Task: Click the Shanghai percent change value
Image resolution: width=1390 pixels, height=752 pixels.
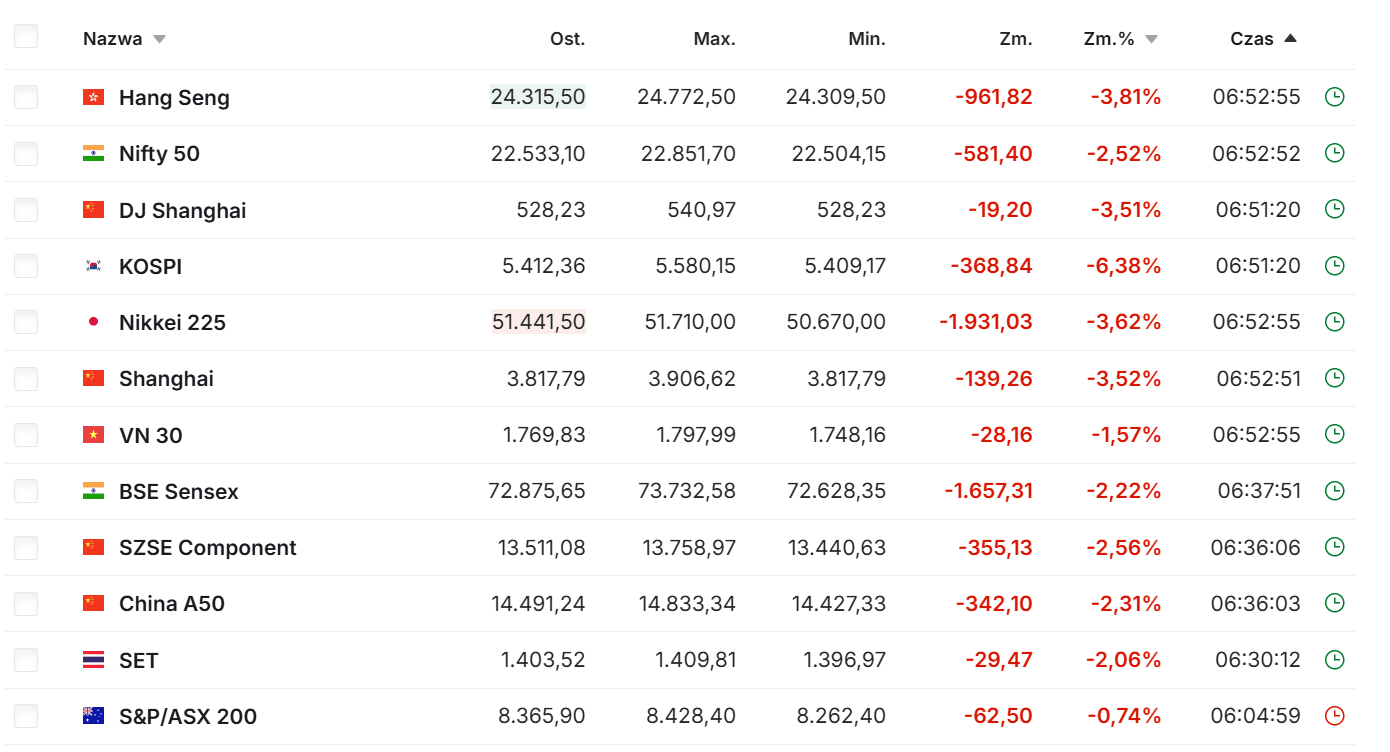Action: 1125,379
